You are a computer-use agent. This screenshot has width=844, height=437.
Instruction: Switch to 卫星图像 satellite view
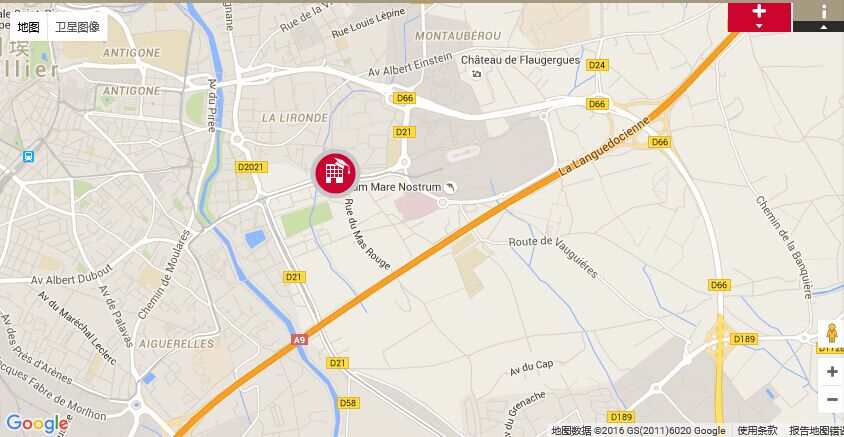point(78,27)
